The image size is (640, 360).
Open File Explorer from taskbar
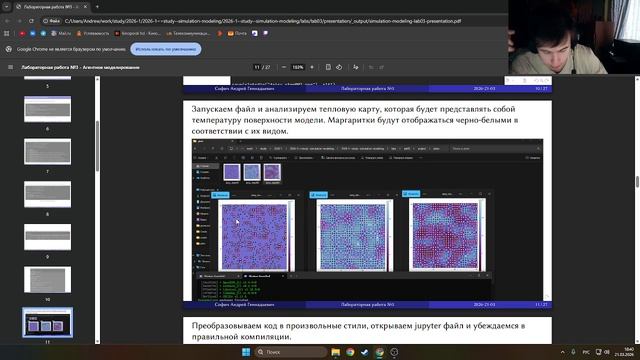point(336,352)
